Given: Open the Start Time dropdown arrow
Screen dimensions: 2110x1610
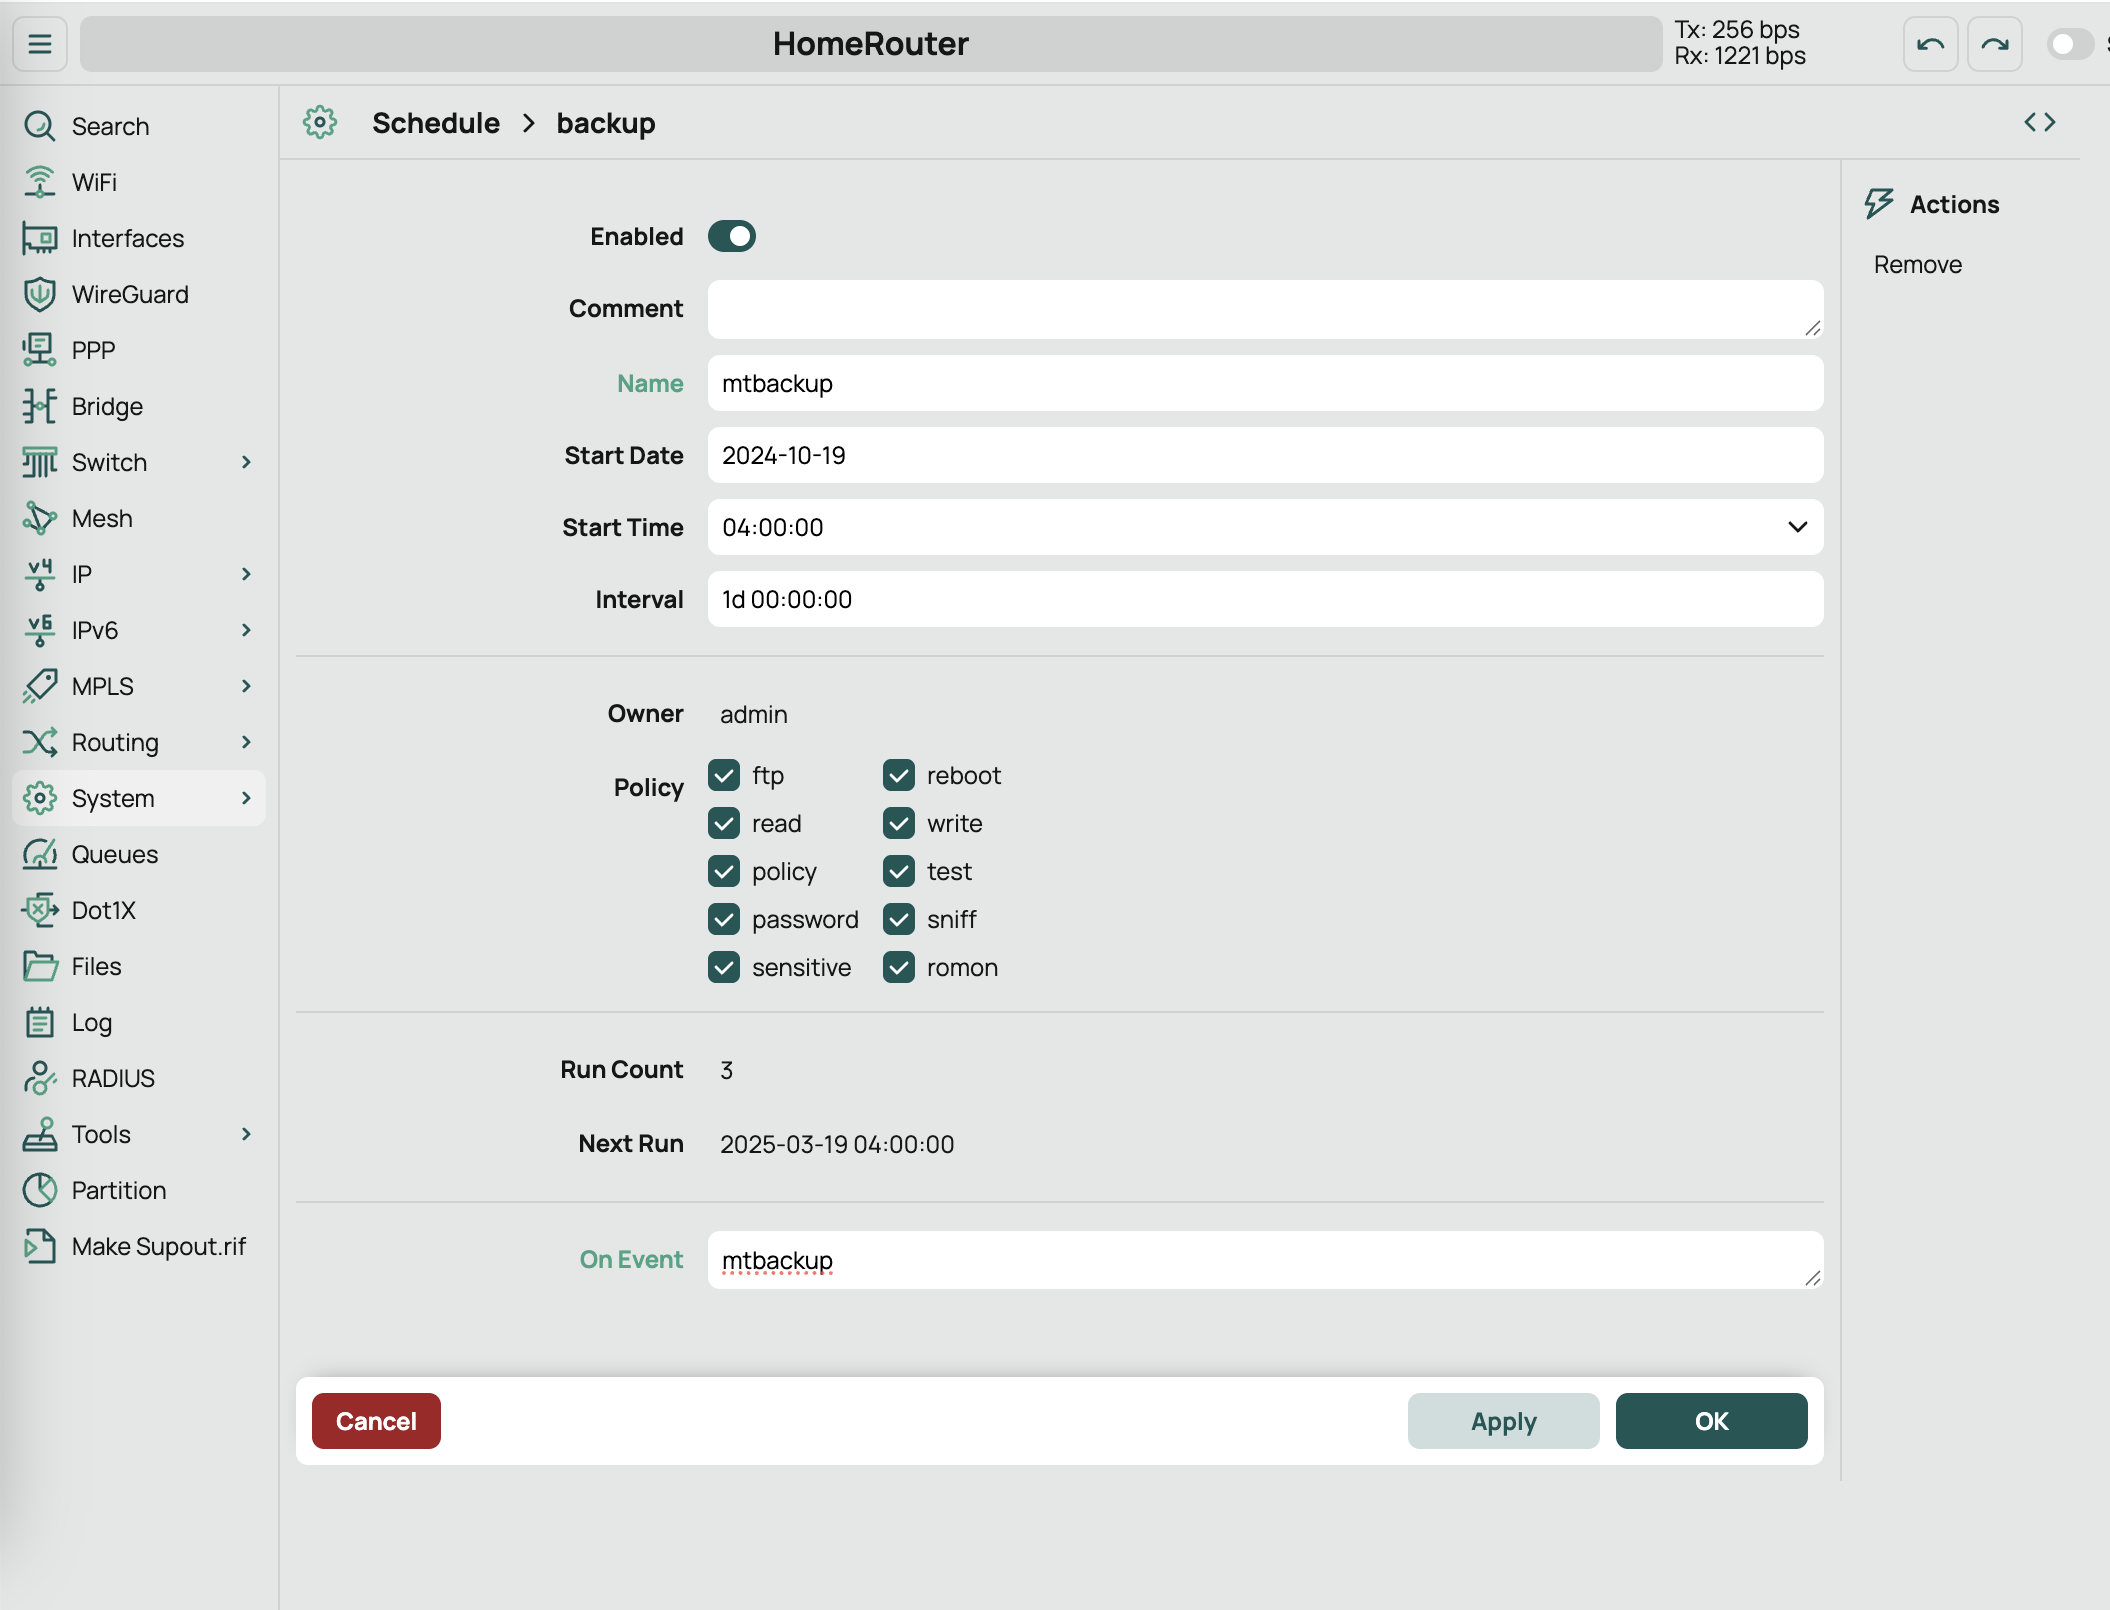Looking at the screenshot, I should [1797, 527].
